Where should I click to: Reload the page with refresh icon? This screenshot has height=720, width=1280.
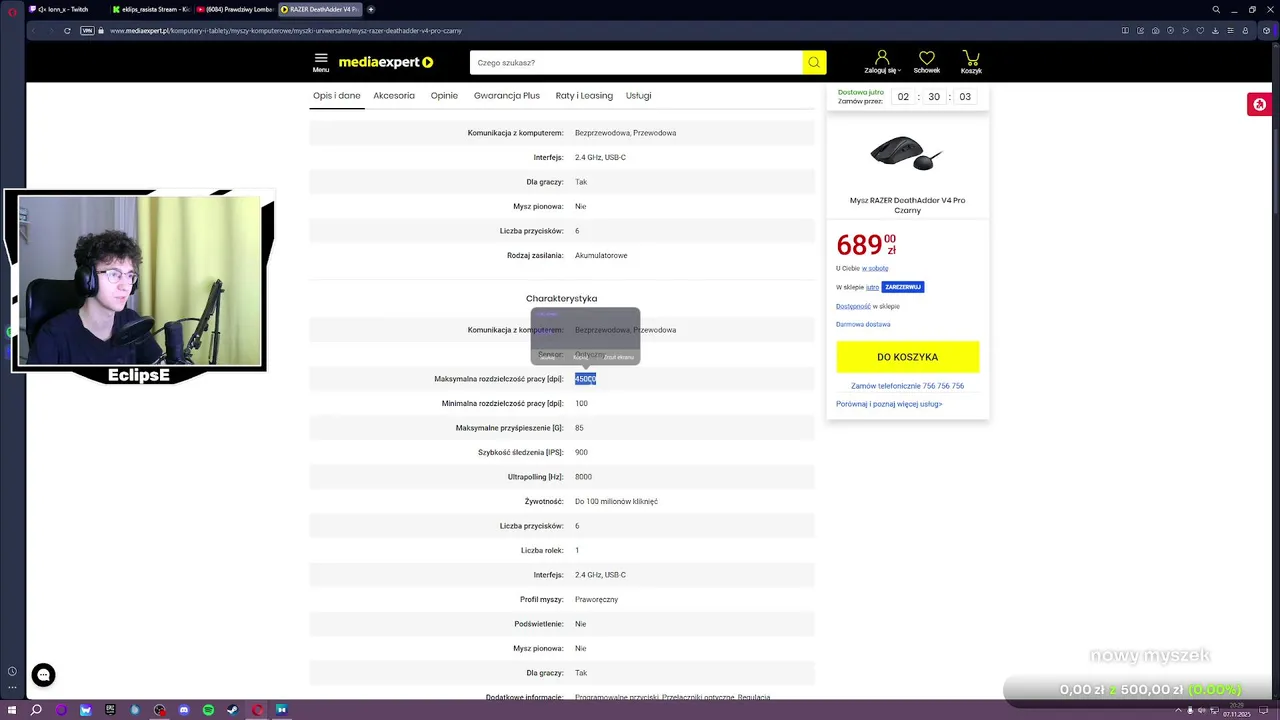[67, 30]
